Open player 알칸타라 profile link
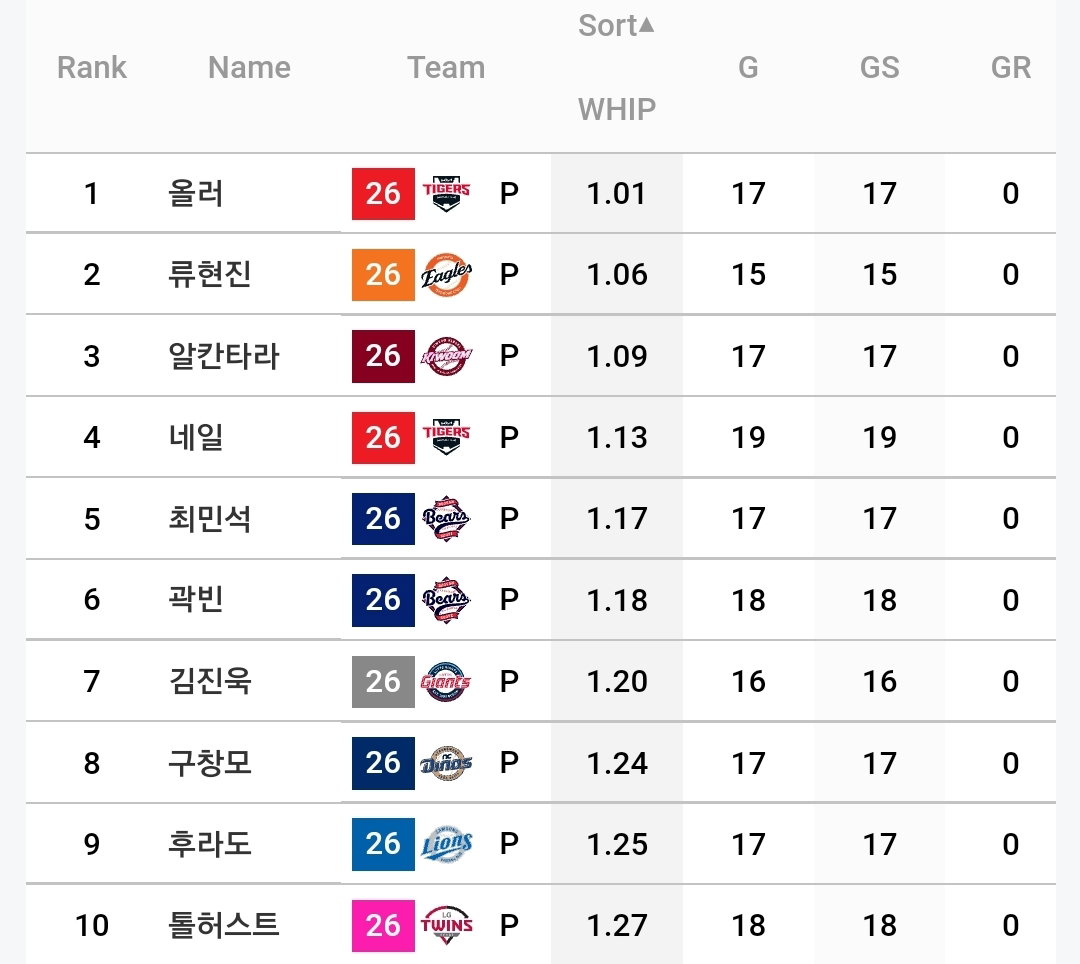Image resolution: width=1080 pixels, height=964 pixels. coord(223,356)
